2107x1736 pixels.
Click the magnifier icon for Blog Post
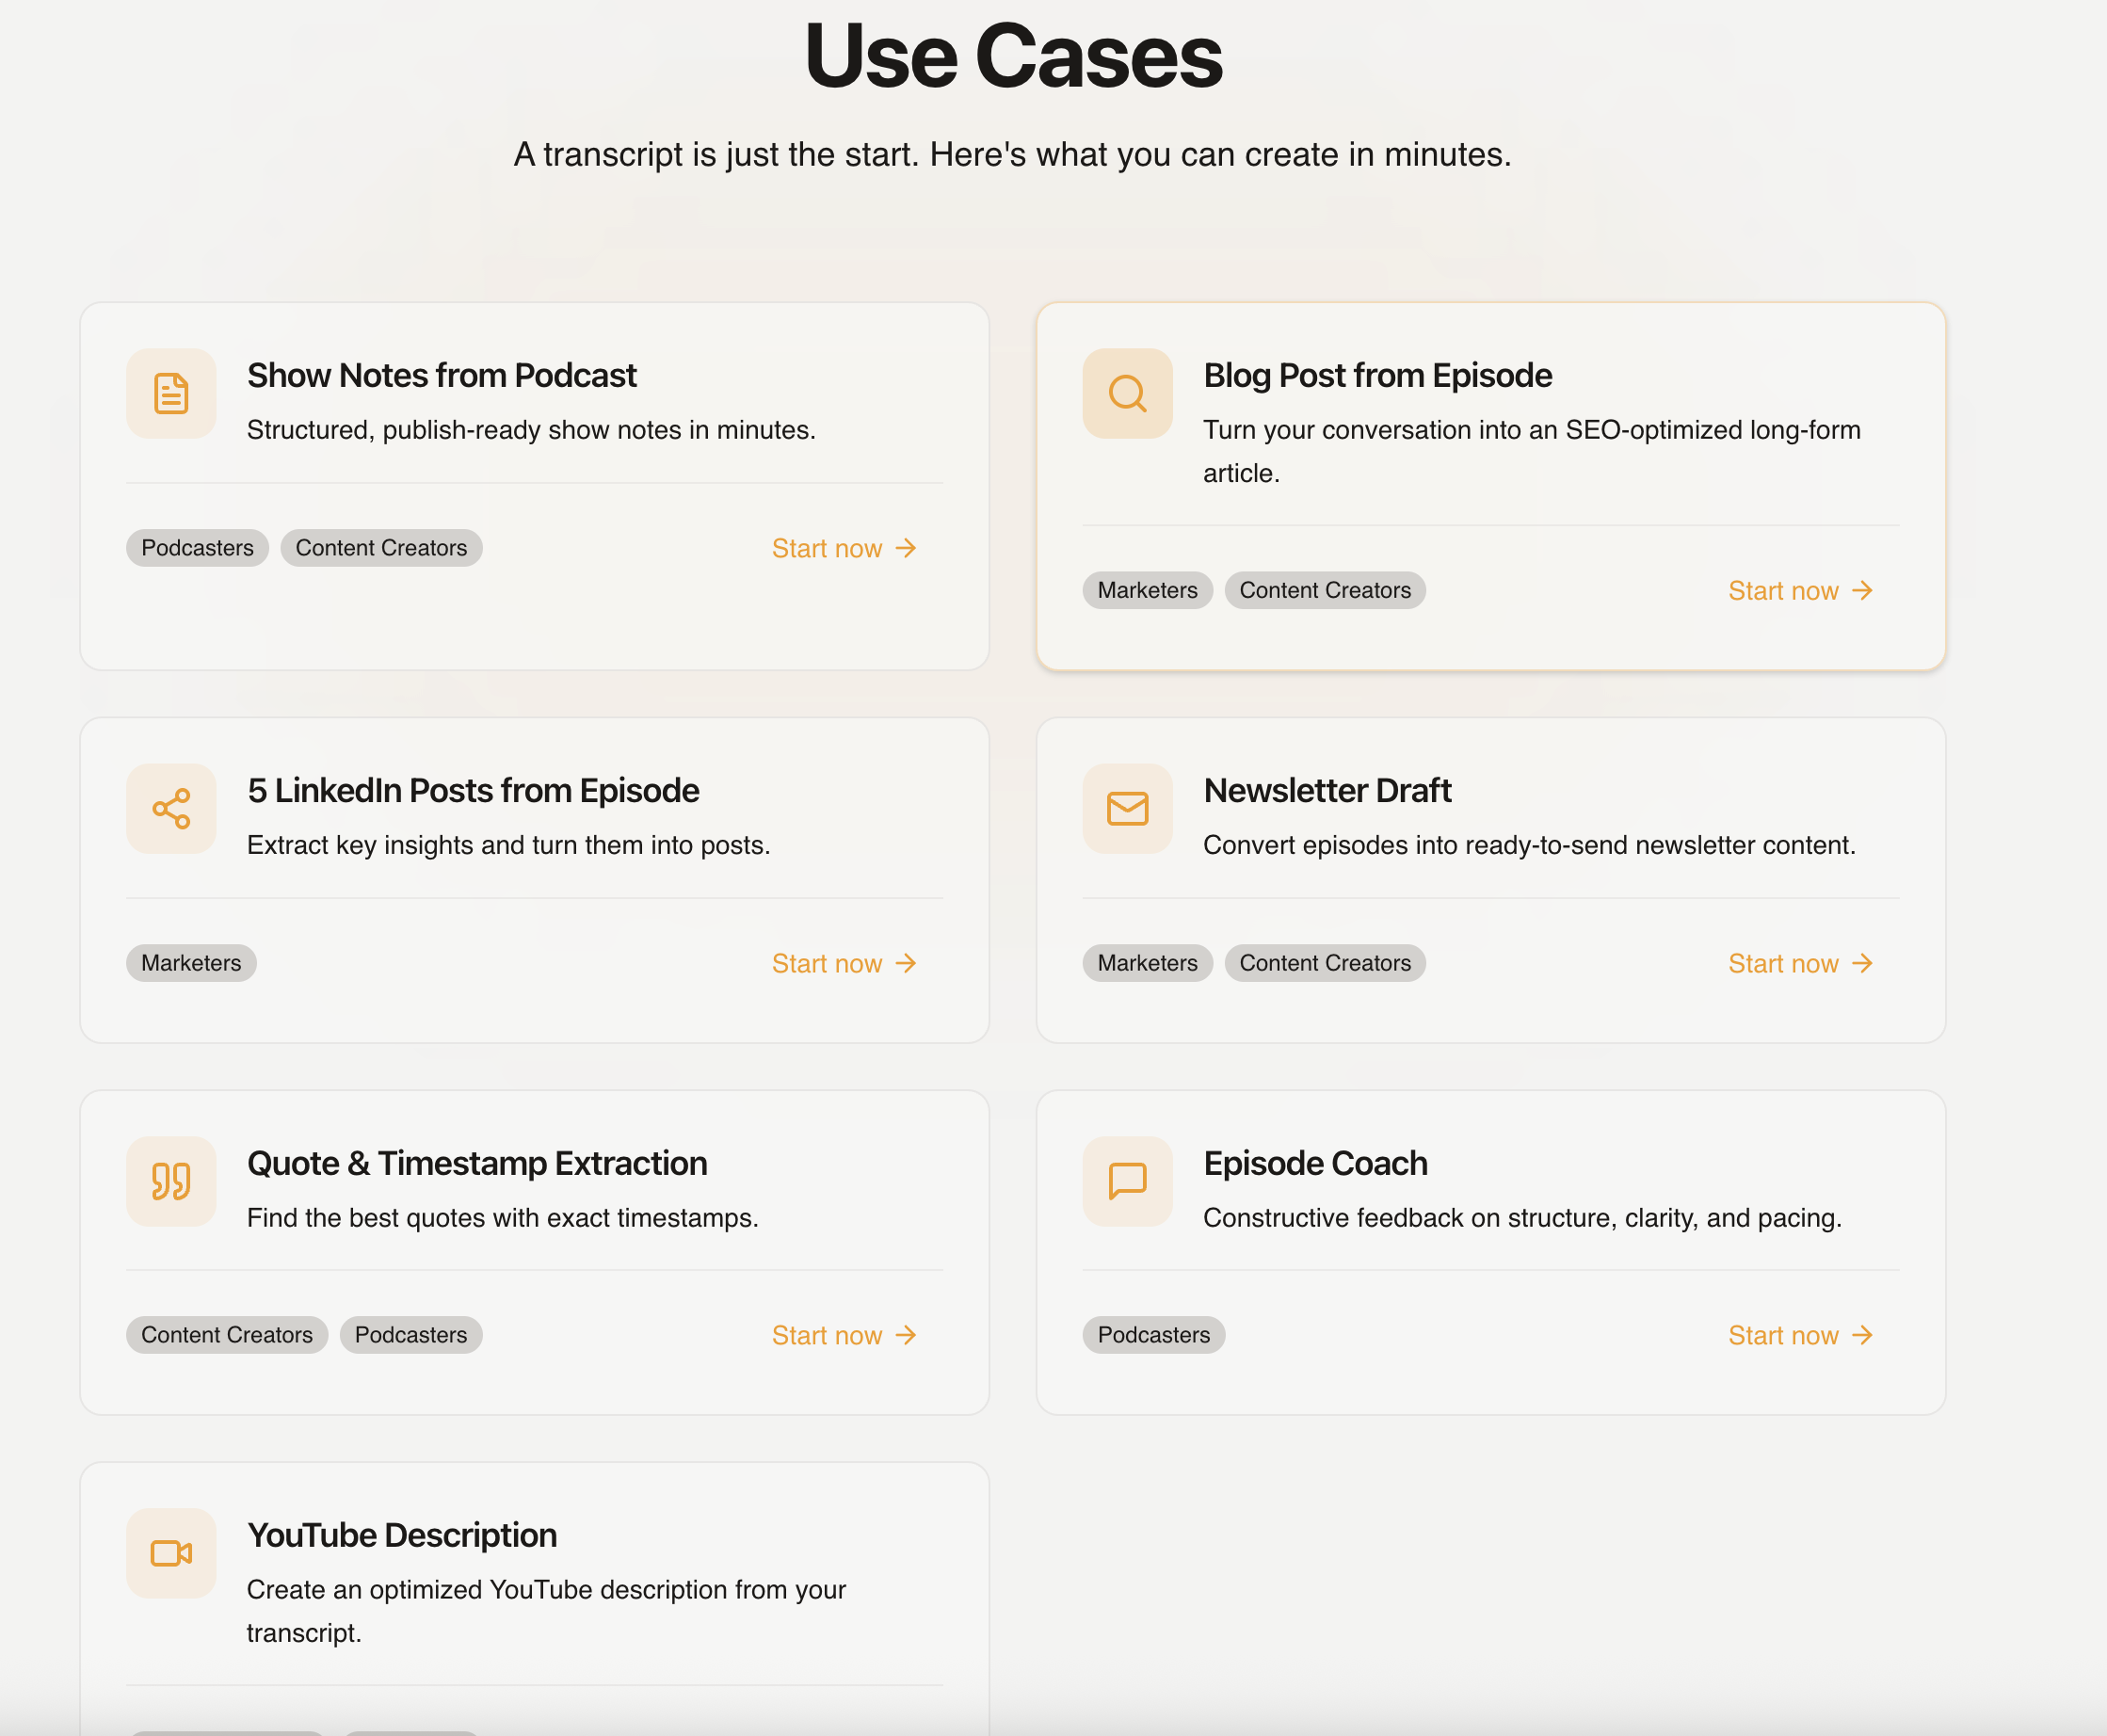pos(1127,393)
